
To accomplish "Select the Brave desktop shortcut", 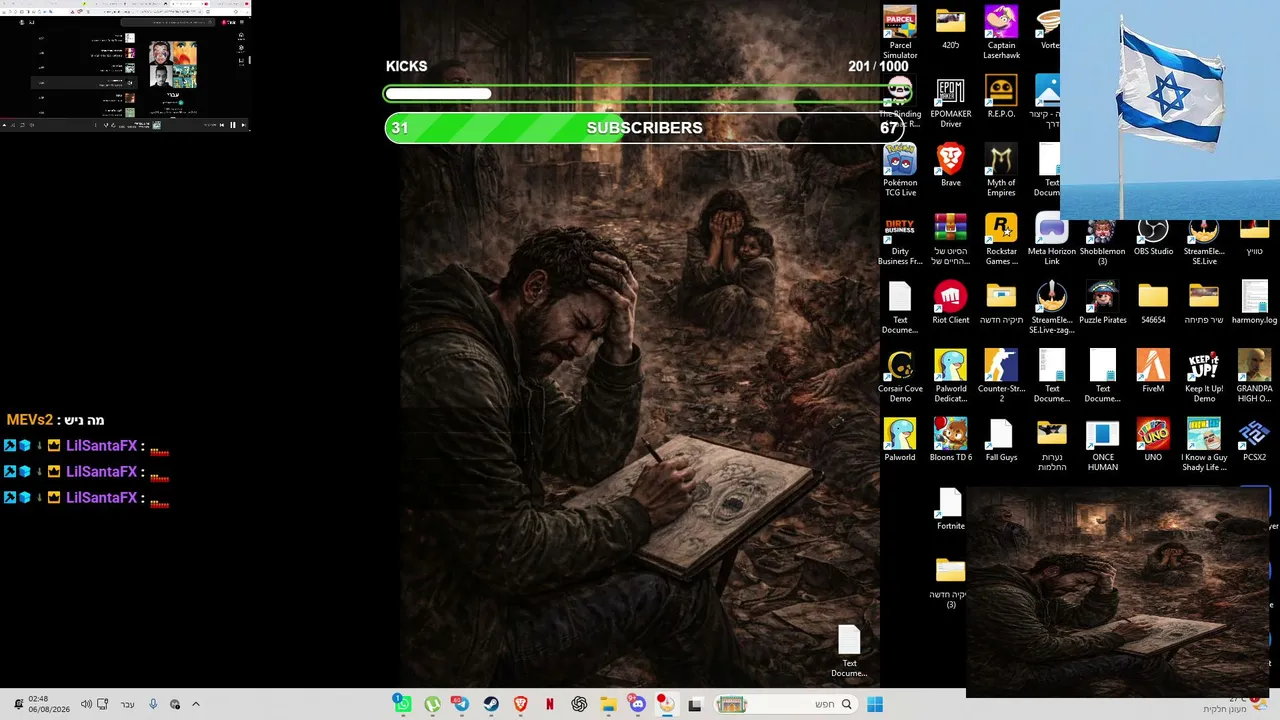I will coord(950,165).
